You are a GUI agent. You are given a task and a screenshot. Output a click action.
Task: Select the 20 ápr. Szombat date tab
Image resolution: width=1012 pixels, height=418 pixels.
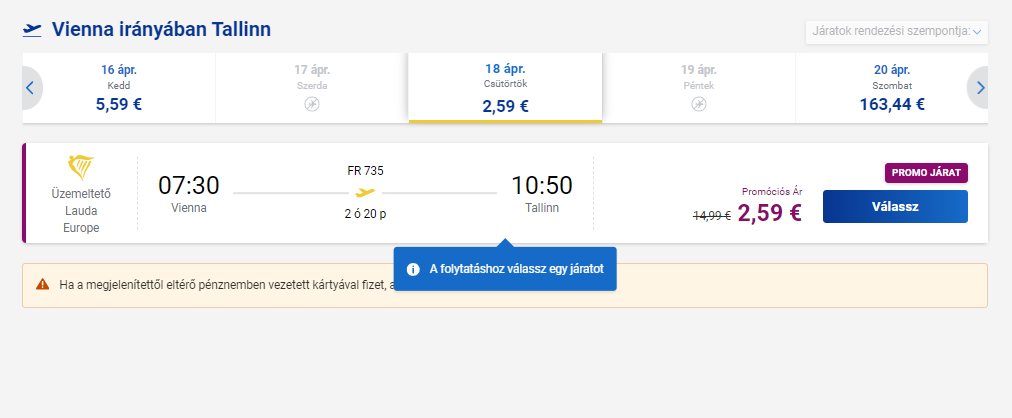click(891, 87)
